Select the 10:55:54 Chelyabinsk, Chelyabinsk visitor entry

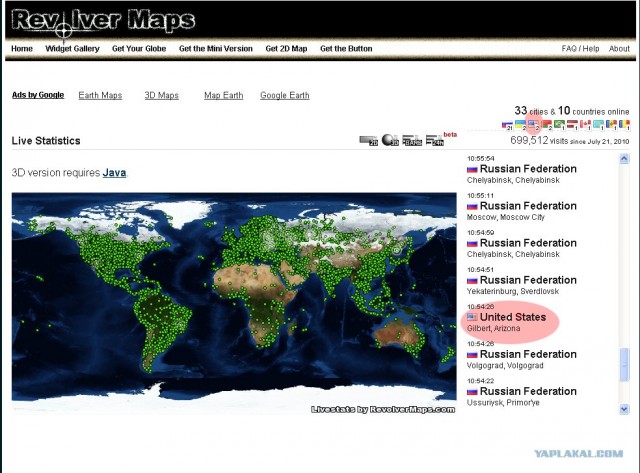click(x=522, y=169)
